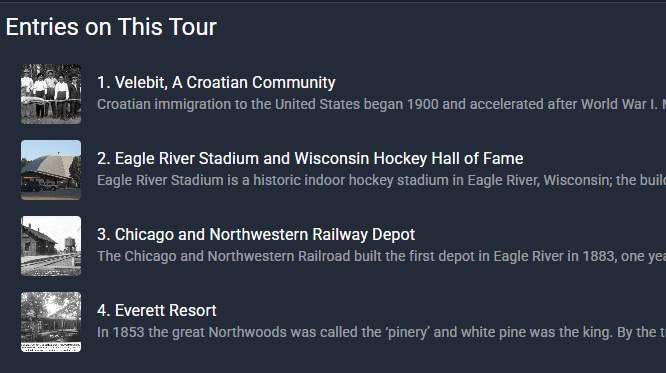Image resolution: width=666 pixels, height=373 pixels.
Task: Click the 'Entries on This Tour' heading
Action: click(111, 27)
